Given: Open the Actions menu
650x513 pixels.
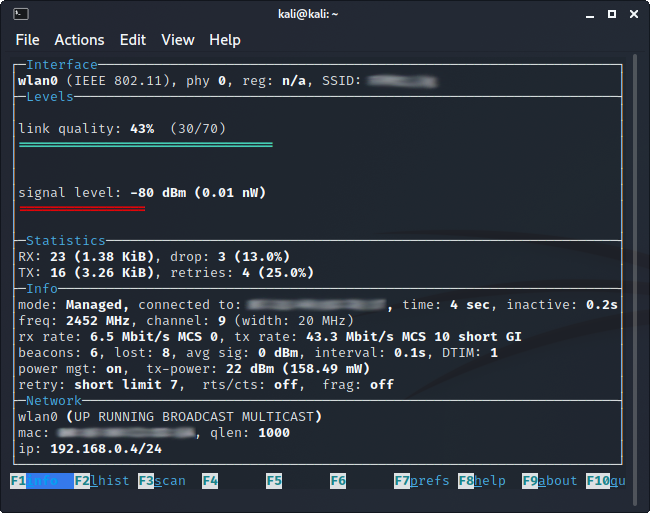Looking at the screenshot, I should tap(79, 40).
